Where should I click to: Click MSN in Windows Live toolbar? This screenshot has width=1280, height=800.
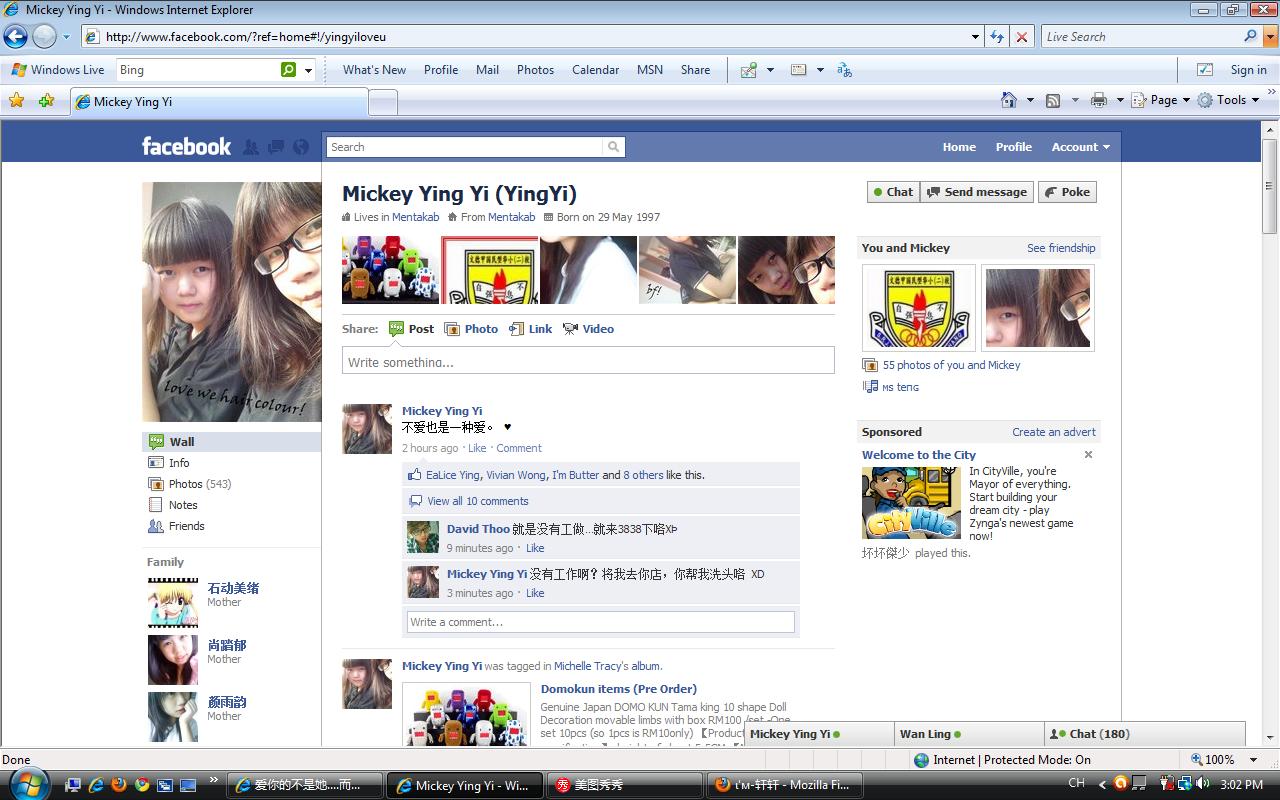point(650,70)
